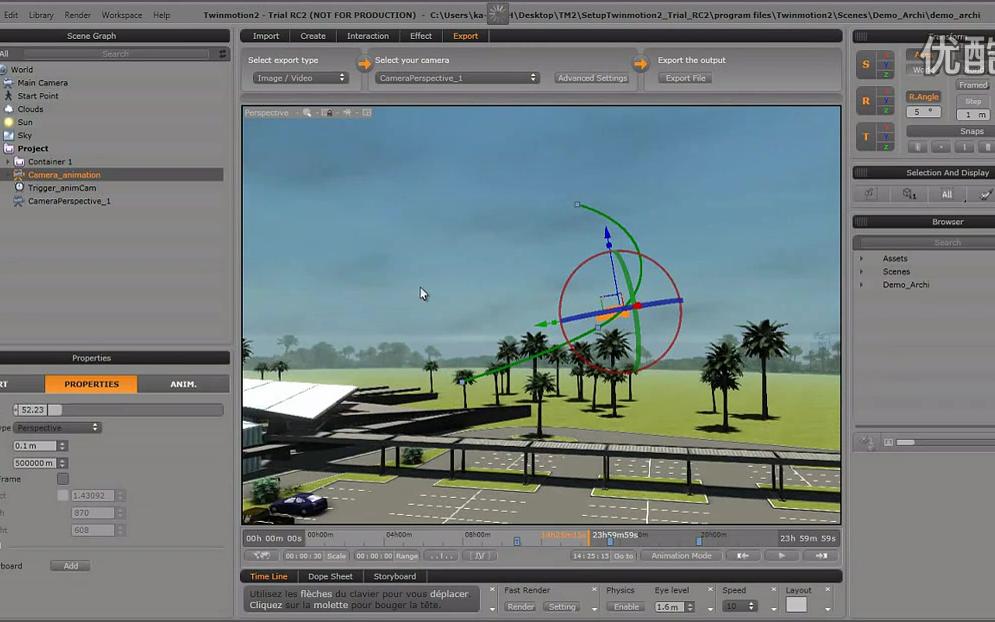Click the viewport camera lock icon
995x622 pixels.
pyautogui.click(x=327, y=113)
